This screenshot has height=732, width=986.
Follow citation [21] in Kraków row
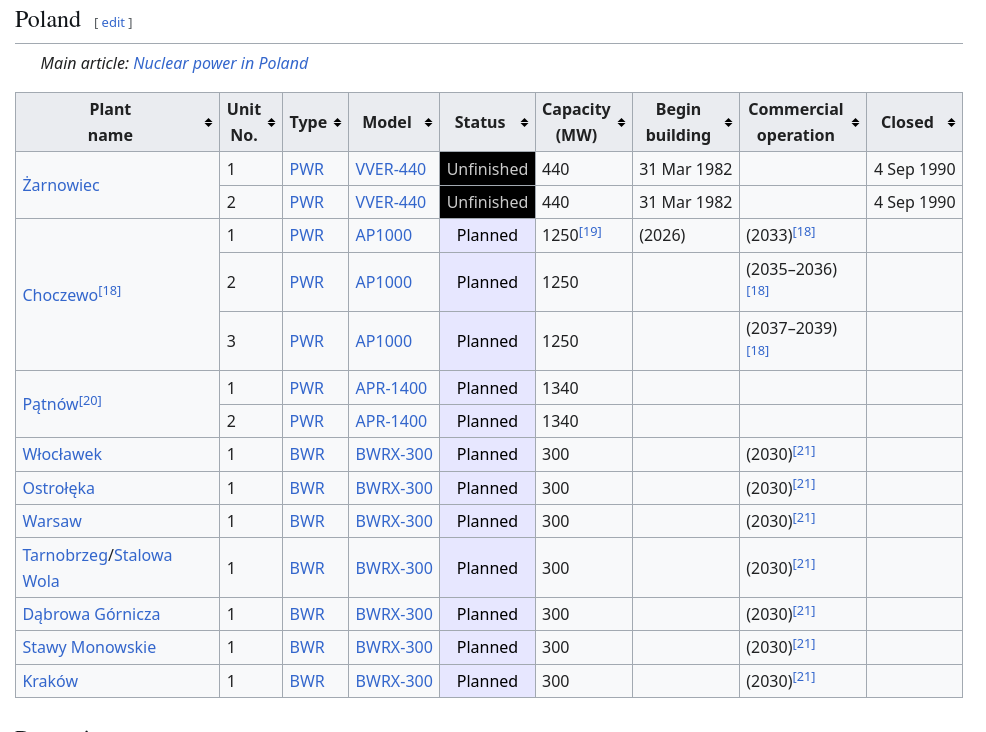pyautogui.click(x=804, y=677)
